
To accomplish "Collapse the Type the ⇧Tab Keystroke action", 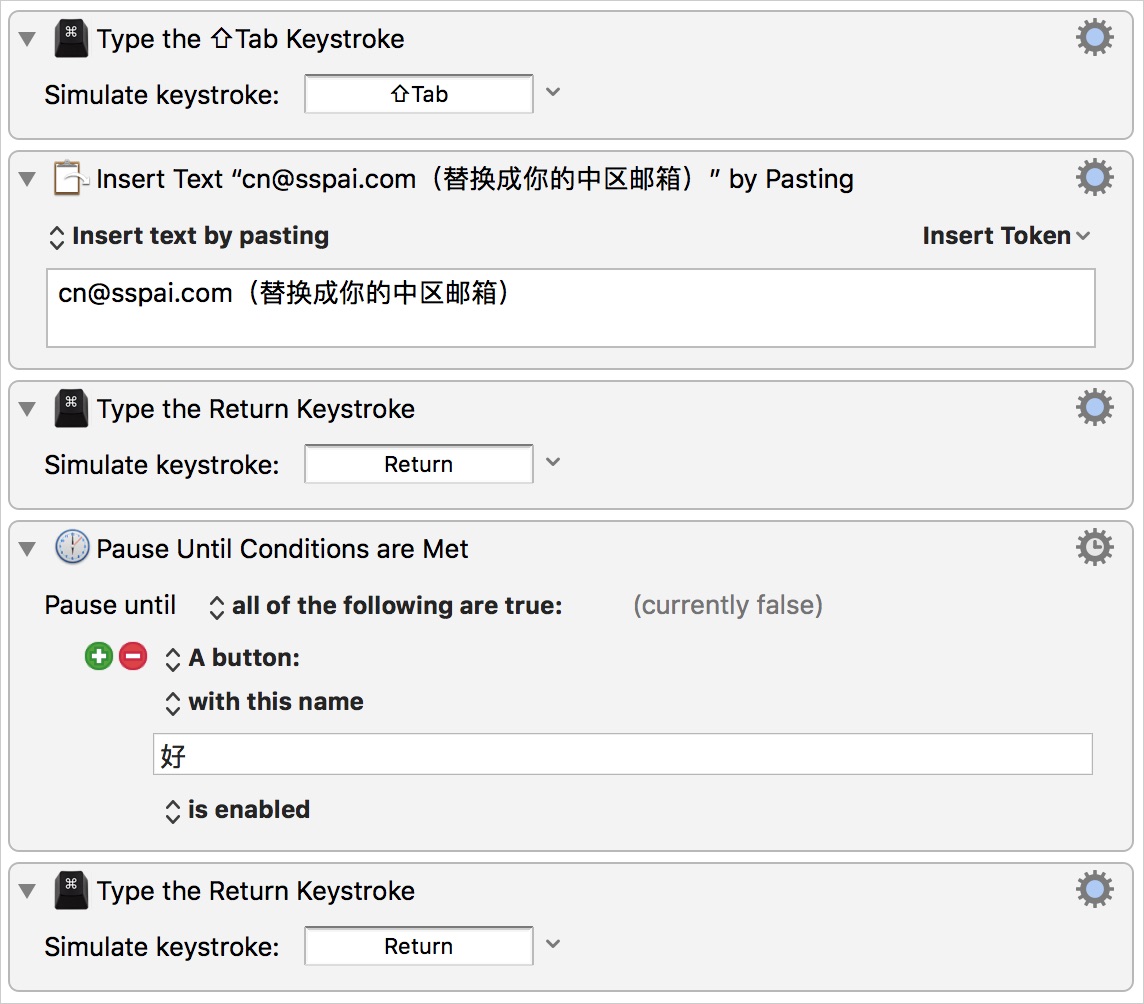I will [x=27, y=39].
